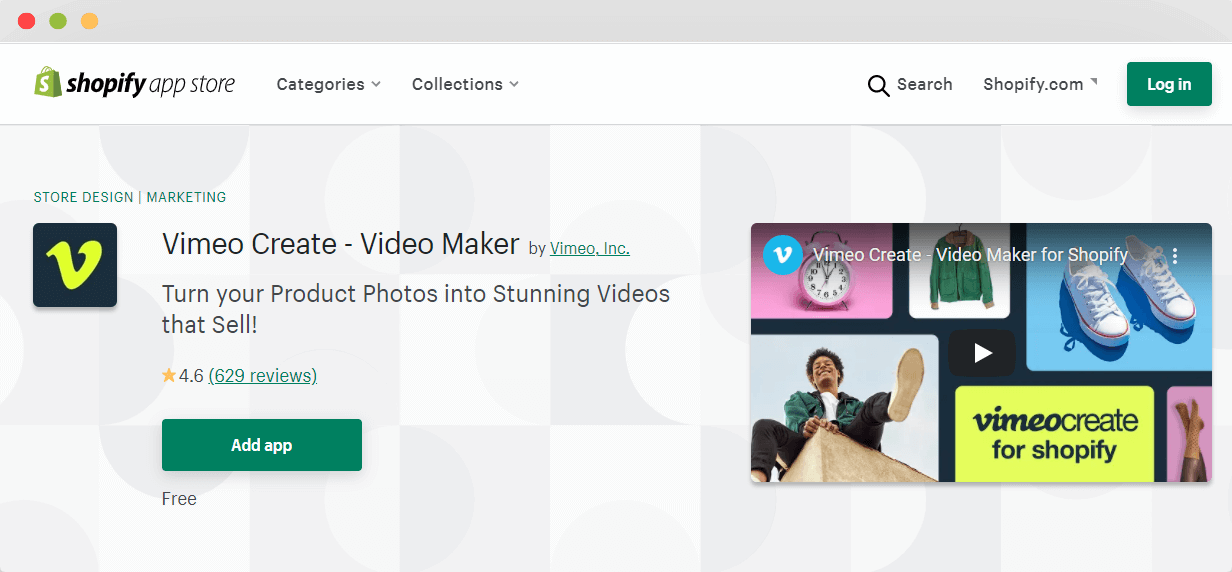The height and width of the screenshot is (572, 1232).
Task: Click the video title 'Vimeo Create - Video Maker for Shopify'
Action: [970, 255]
